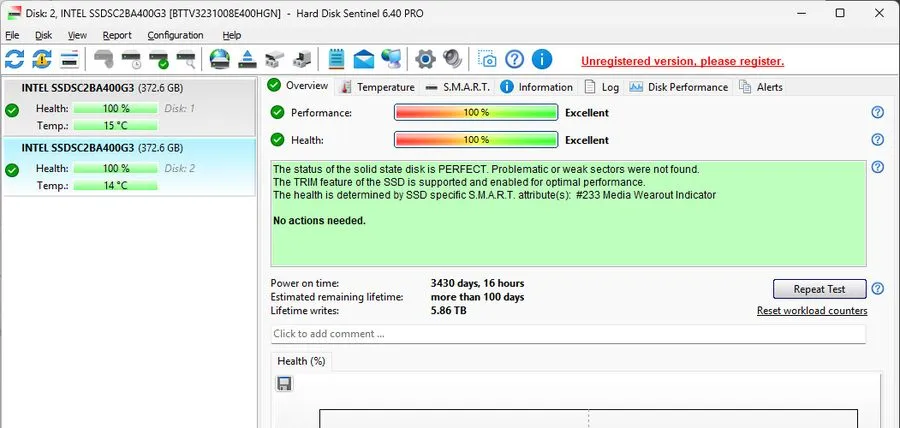Click the blue eject arrow disk icon
This screenshot has width=900, height=428.
[x=247, y=59]
